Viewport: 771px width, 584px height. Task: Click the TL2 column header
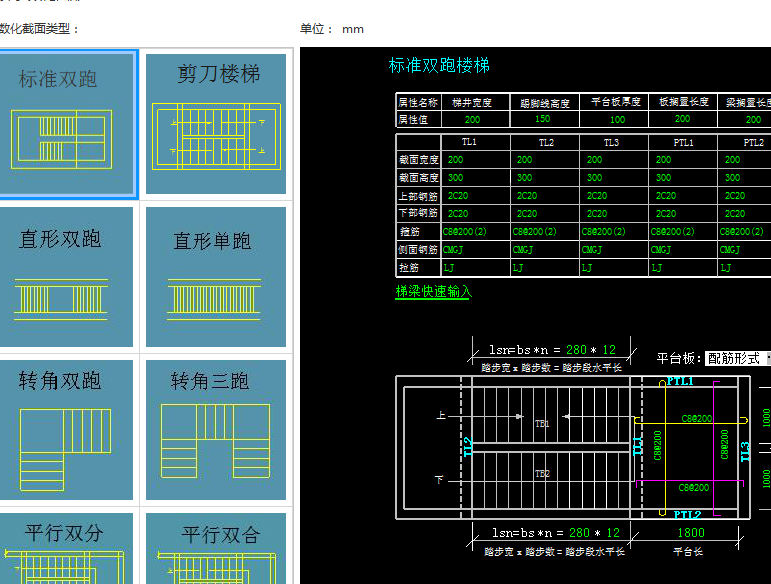546,143
